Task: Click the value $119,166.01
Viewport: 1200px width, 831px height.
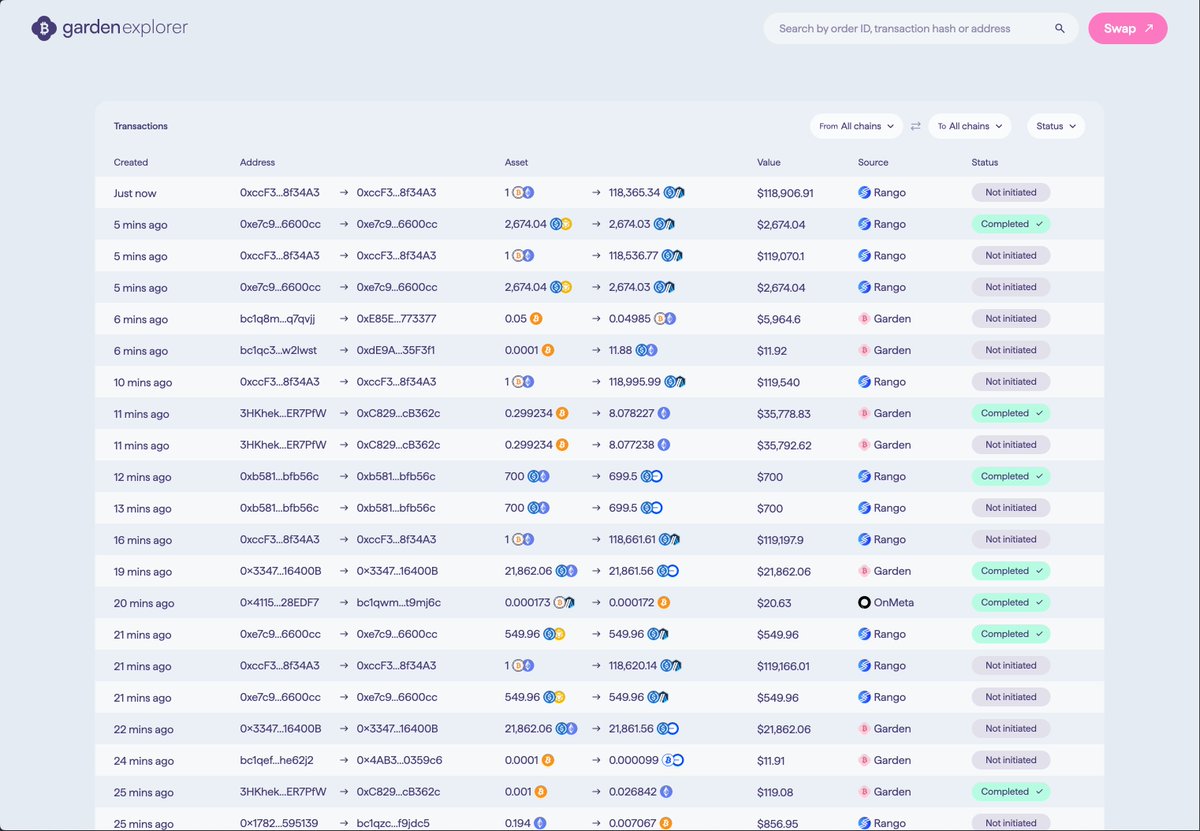Action: (x=783, y=666)
